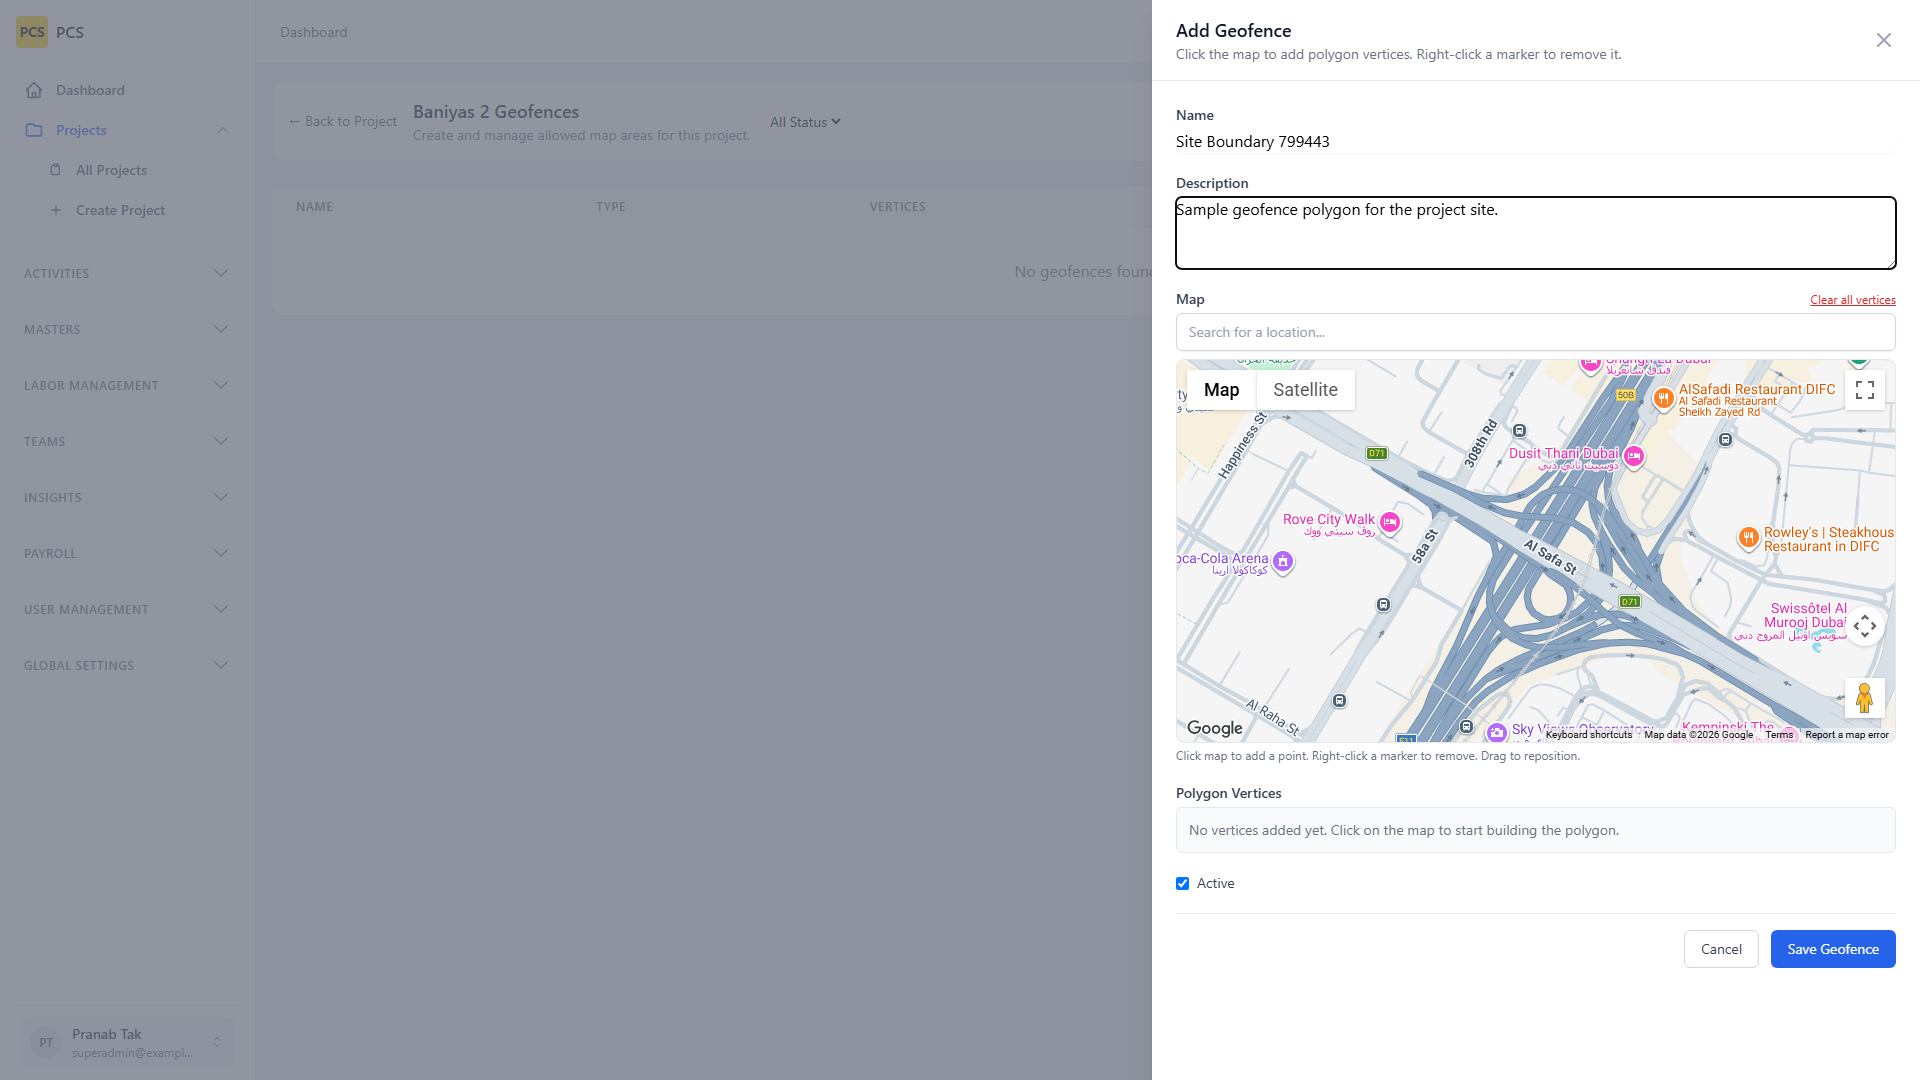
Task: Open Keyboard shortcuts on the map
Action: click(x=1588, y=735)
